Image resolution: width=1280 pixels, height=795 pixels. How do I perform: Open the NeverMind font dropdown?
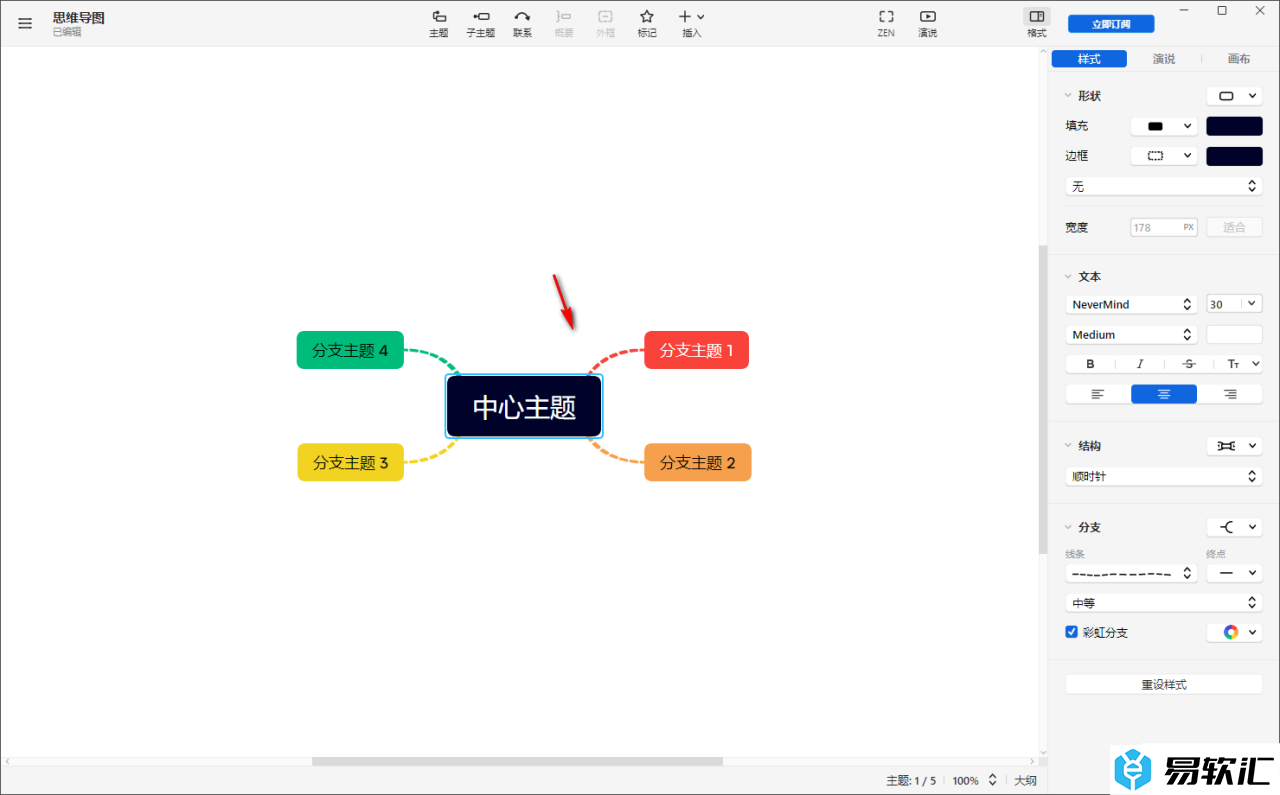click(1131, 304)
